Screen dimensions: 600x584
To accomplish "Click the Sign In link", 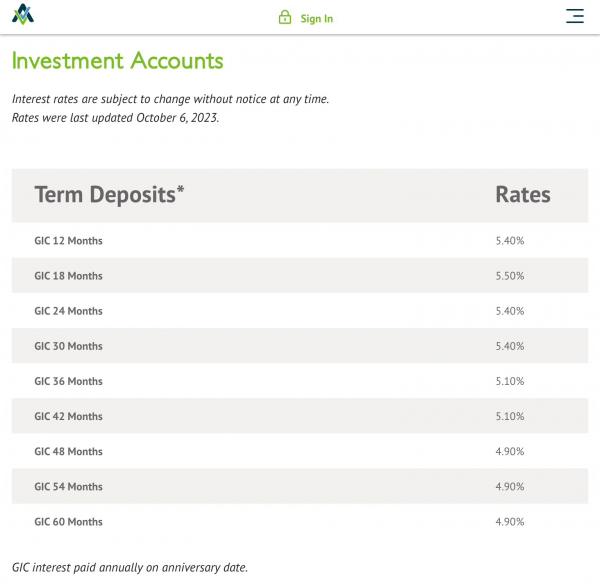I will (316, 18).
